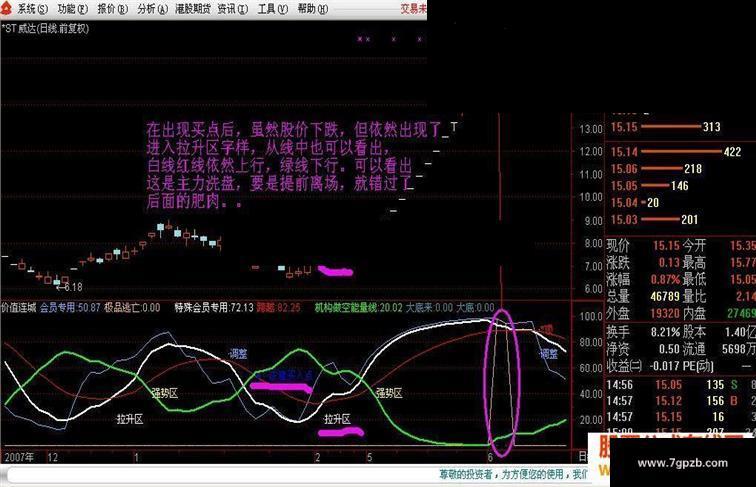Click the 最高 label
The height and width of the screenshot is (487, 756).
(x=694, y=263)
